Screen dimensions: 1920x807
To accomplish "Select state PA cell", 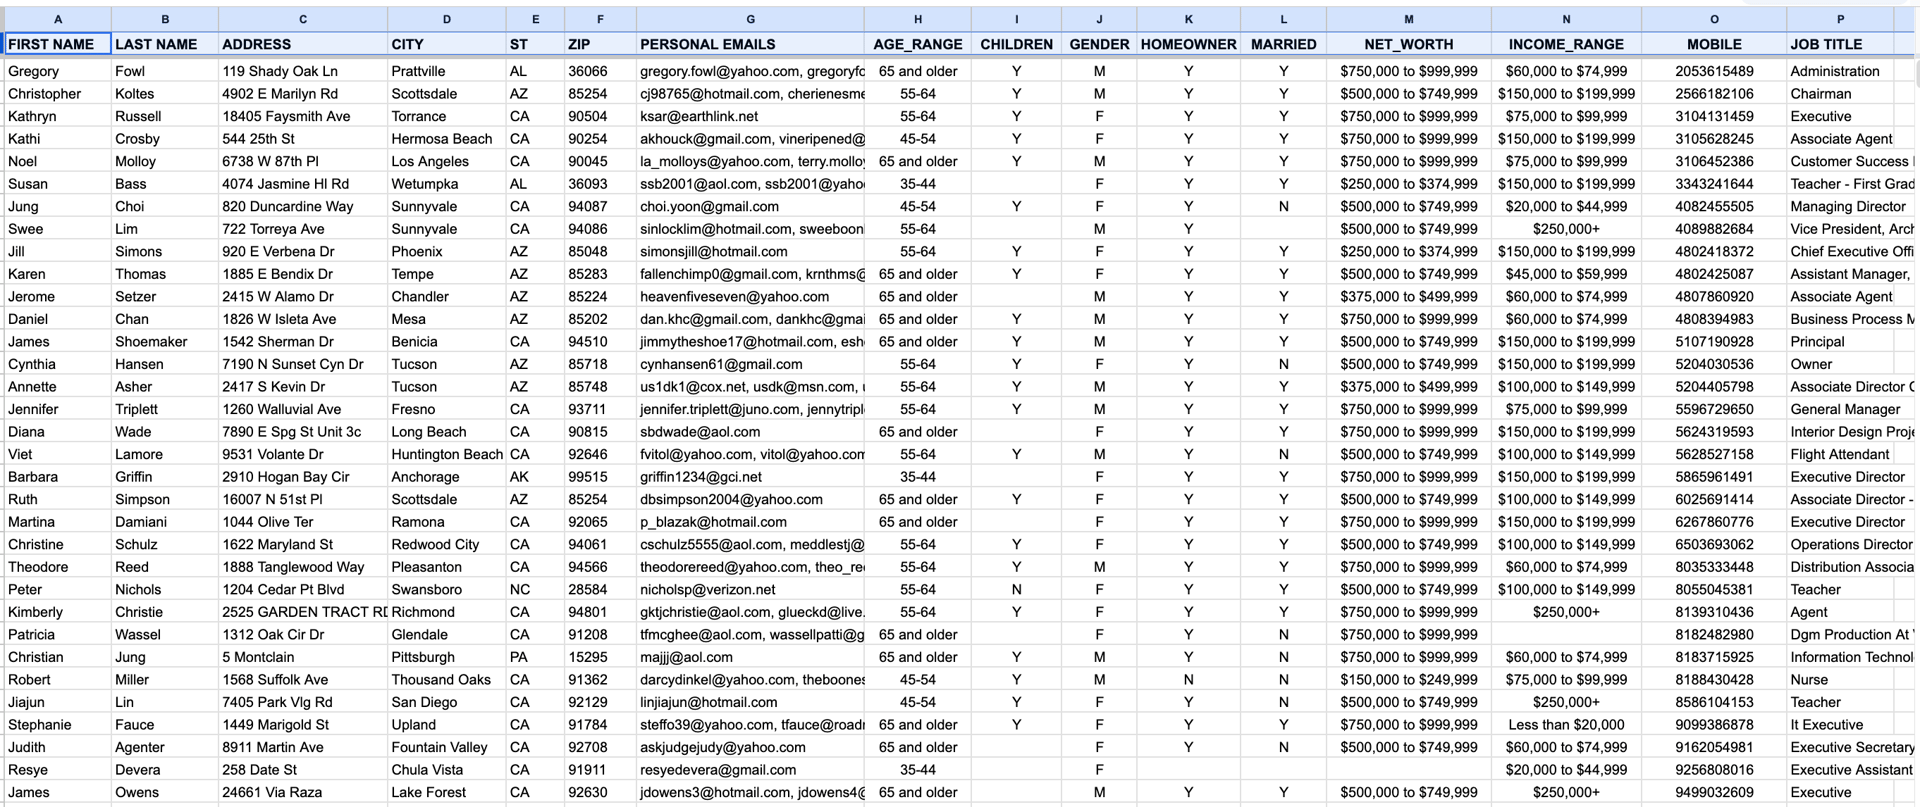I will tap(535, 657).
